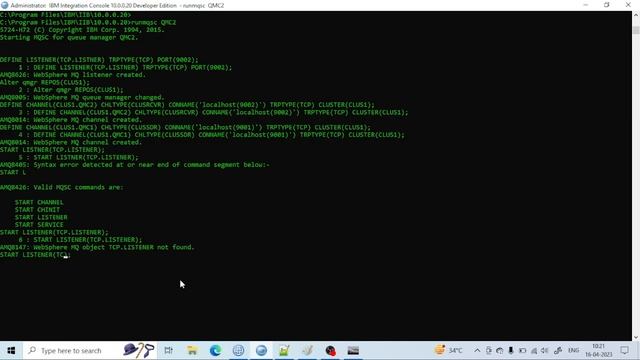
Task: Click the 'AMQ8405: Syntax error detected' line
Action: click(135, 165)
